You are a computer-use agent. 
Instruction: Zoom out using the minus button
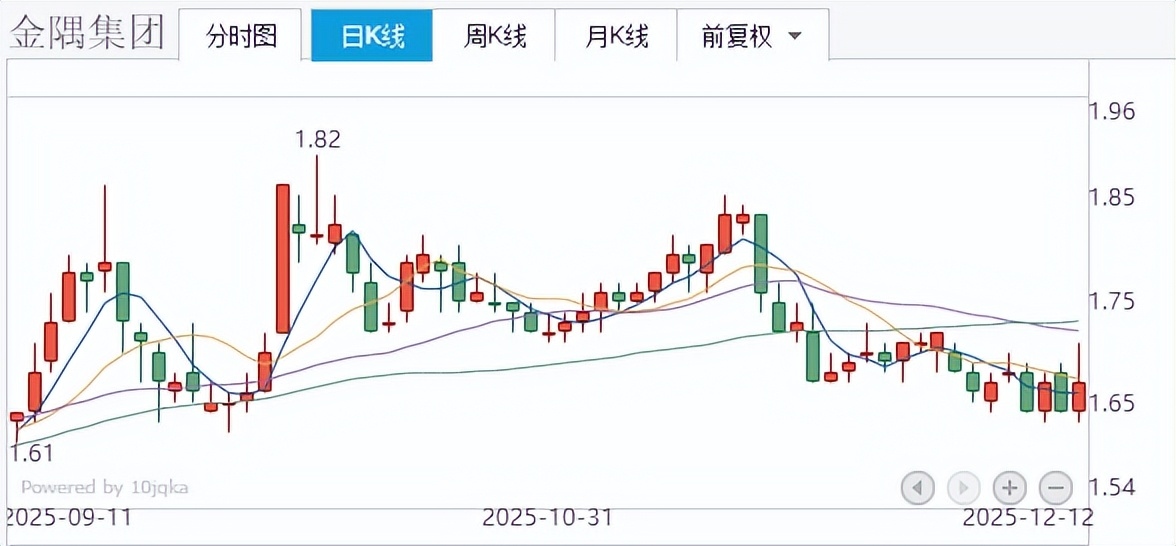coord(1055,488)
